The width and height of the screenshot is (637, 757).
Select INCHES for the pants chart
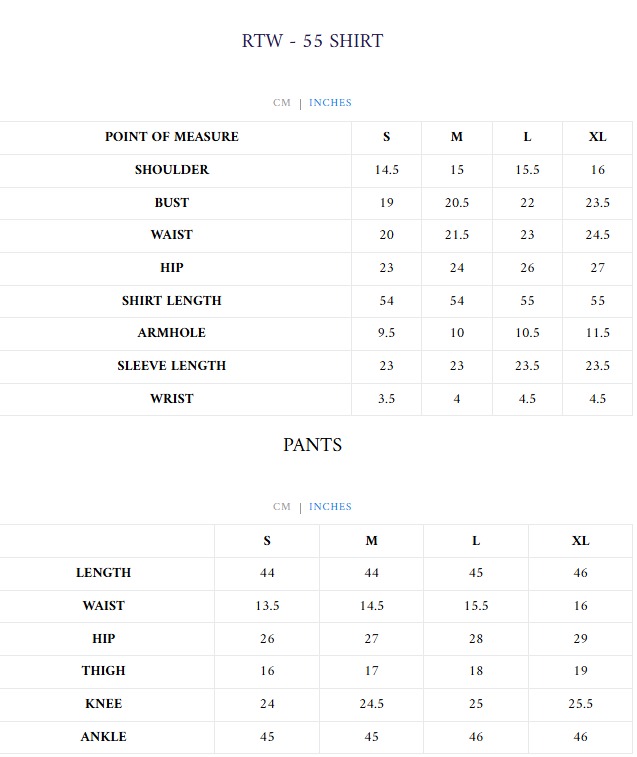click(330, 507)
